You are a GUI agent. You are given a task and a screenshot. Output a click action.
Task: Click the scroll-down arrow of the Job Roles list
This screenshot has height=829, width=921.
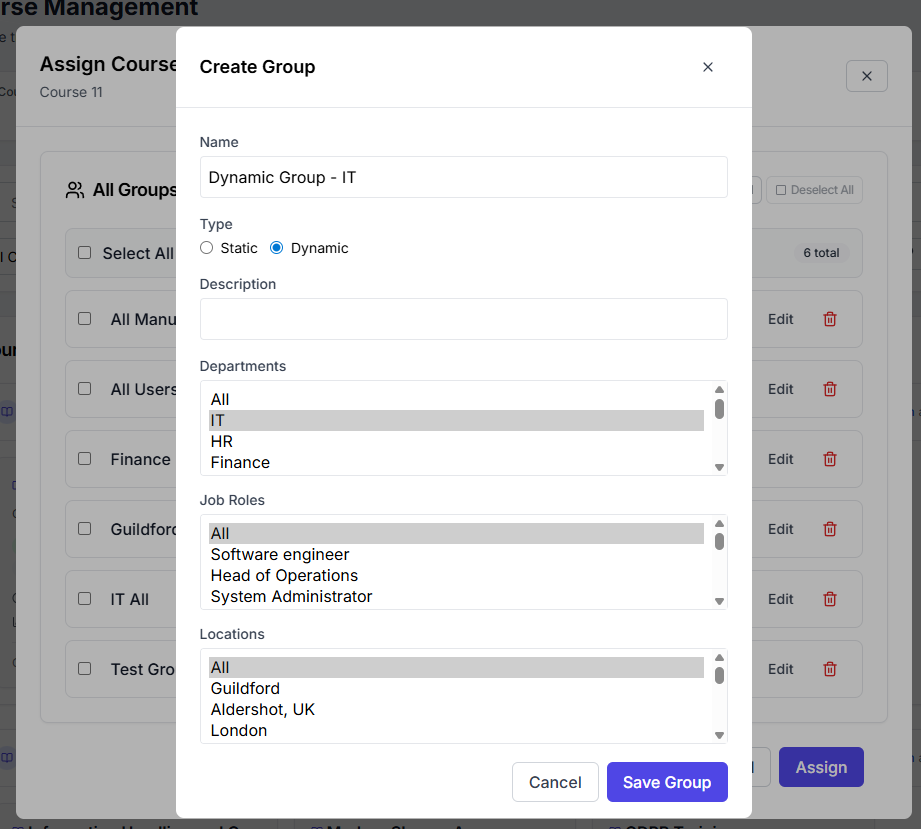[719, 599]
